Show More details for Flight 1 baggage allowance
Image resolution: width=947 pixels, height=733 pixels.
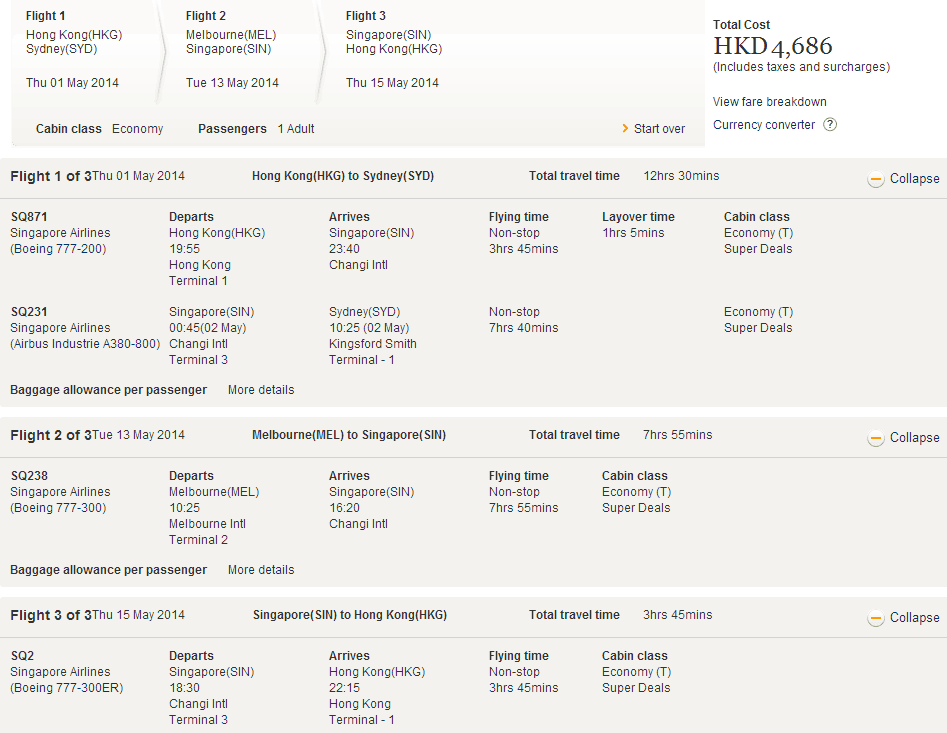(x=261, y=390)
